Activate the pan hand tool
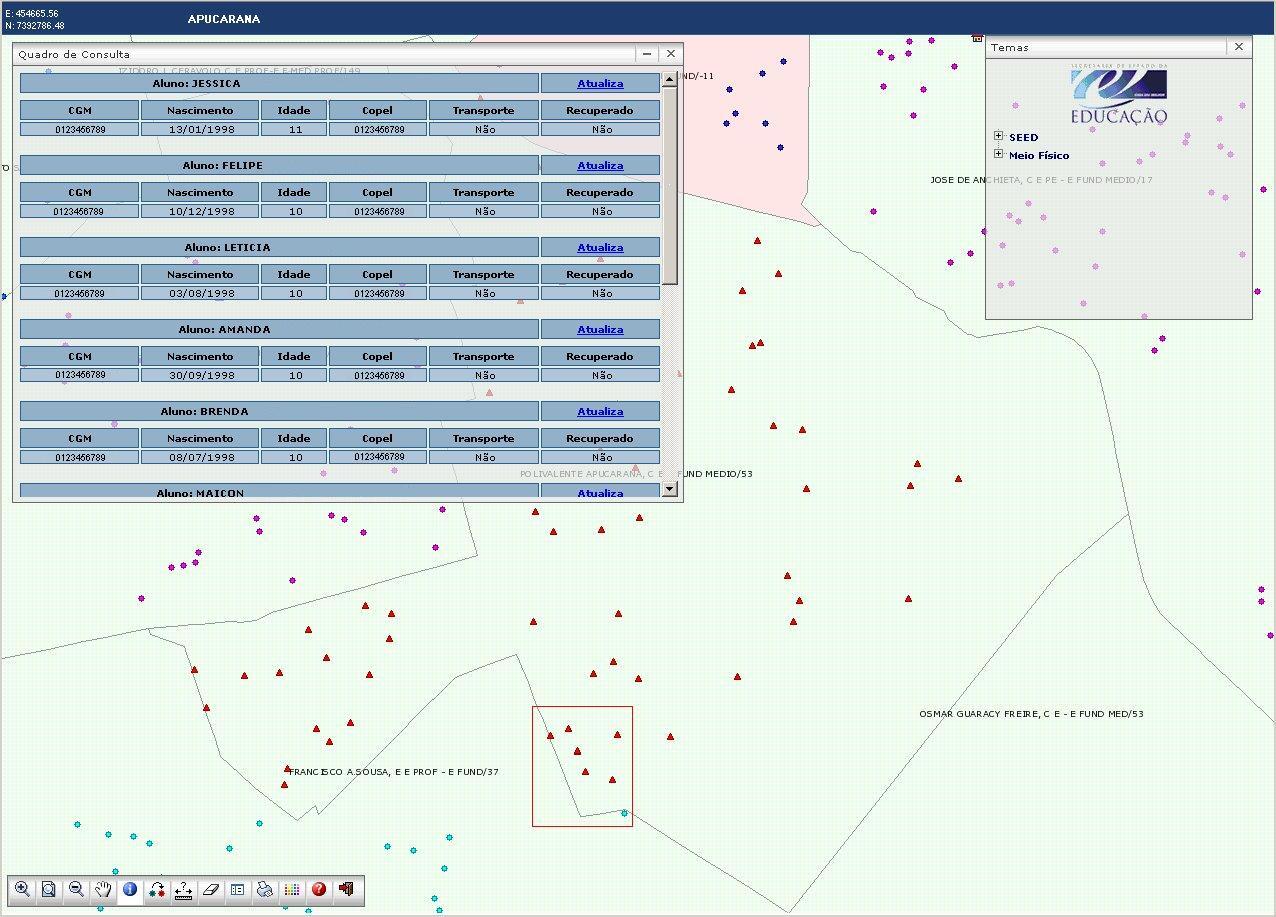 [x=103, y=889]
